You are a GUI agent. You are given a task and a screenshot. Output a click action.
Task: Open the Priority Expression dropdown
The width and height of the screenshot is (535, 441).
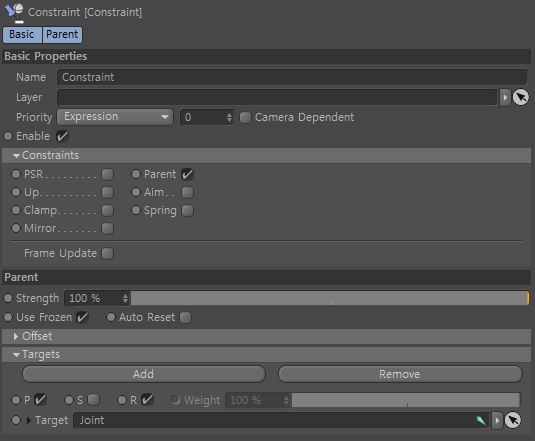115,117
